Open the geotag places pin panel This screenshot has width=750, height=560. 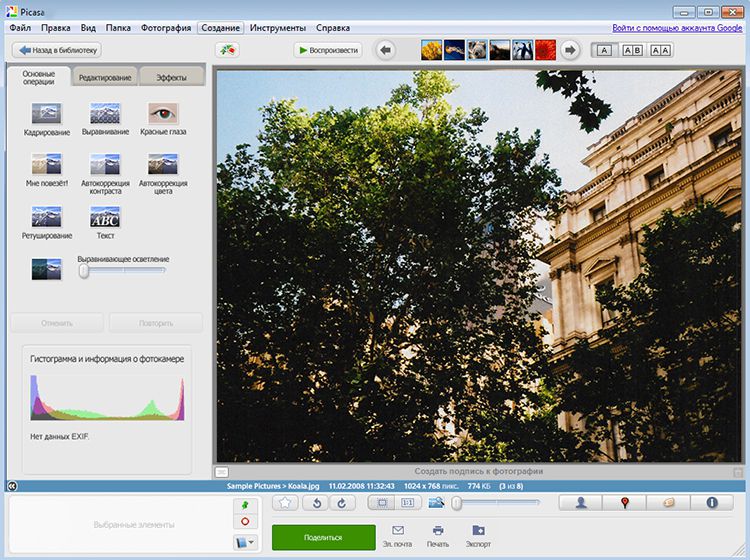(625, 503)
